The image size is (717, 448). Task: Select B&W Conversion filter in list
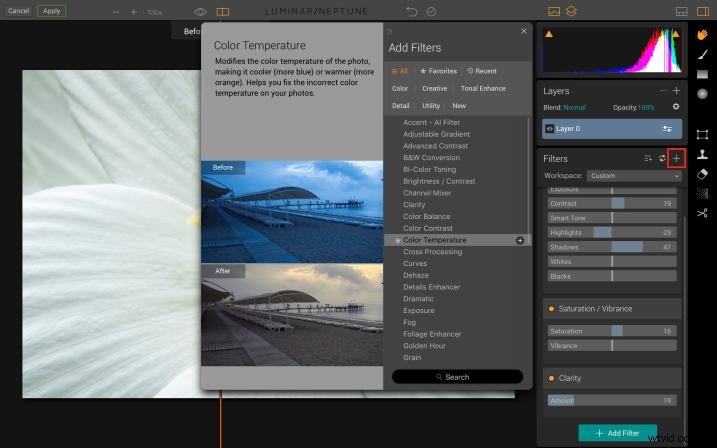431,158
